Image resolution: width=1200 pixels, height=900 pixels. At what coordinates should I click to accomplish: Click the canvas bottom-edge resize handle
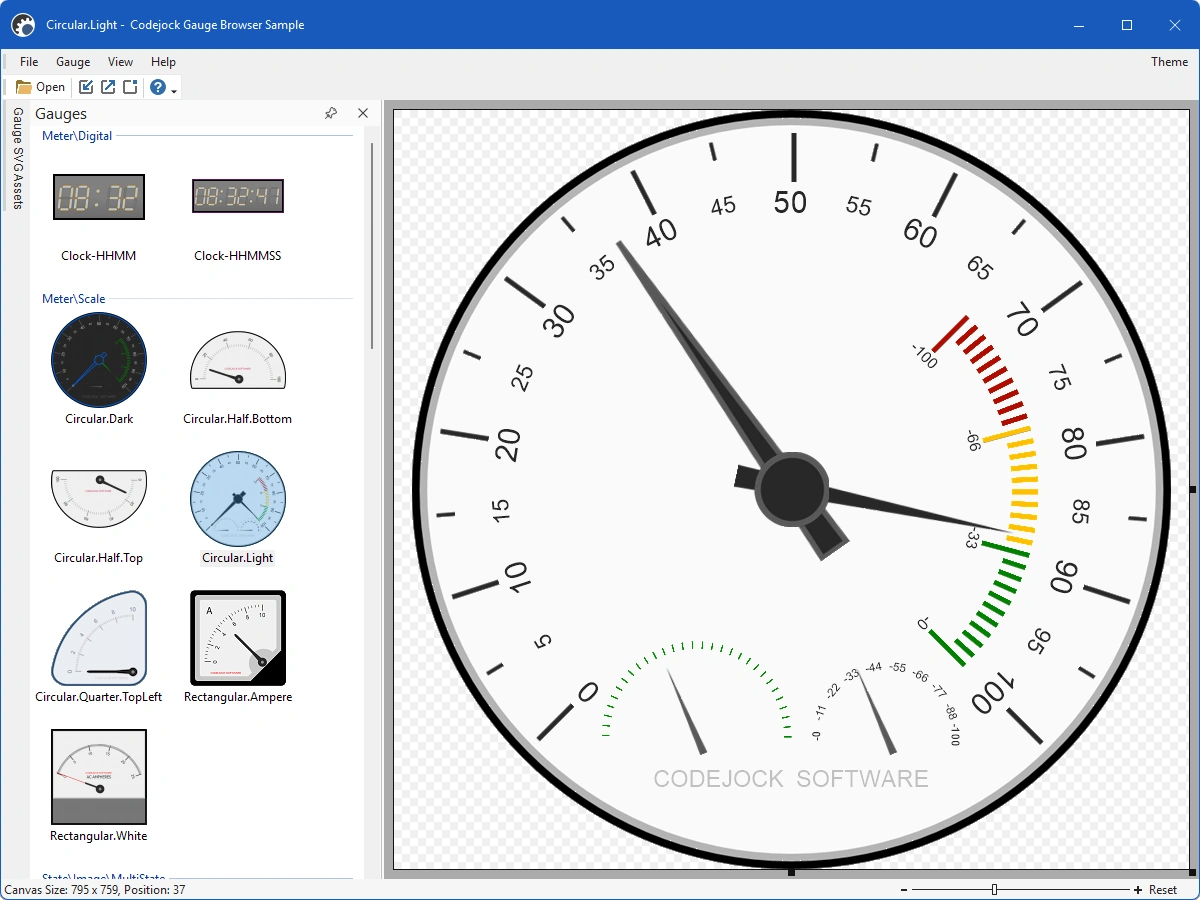tap(791, 872)
